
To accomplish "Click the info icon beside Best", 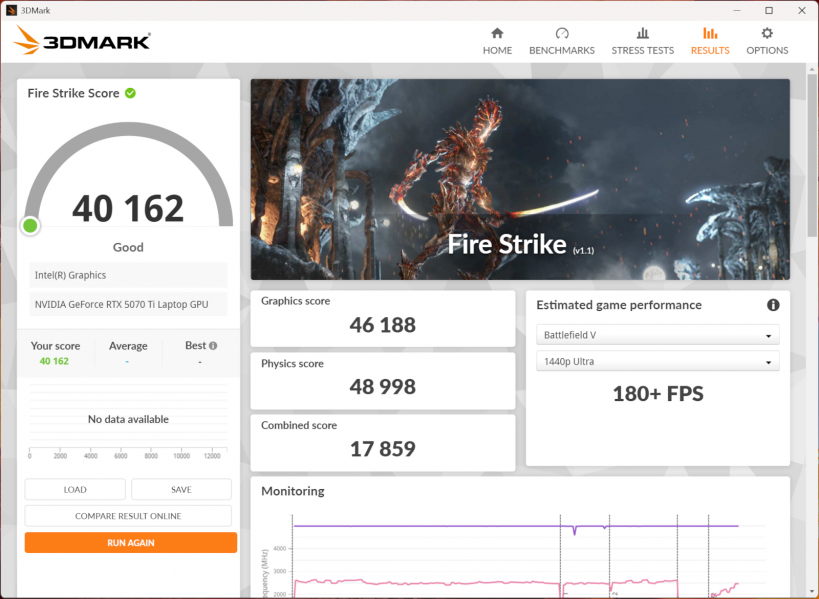I will tap(212, 346).
